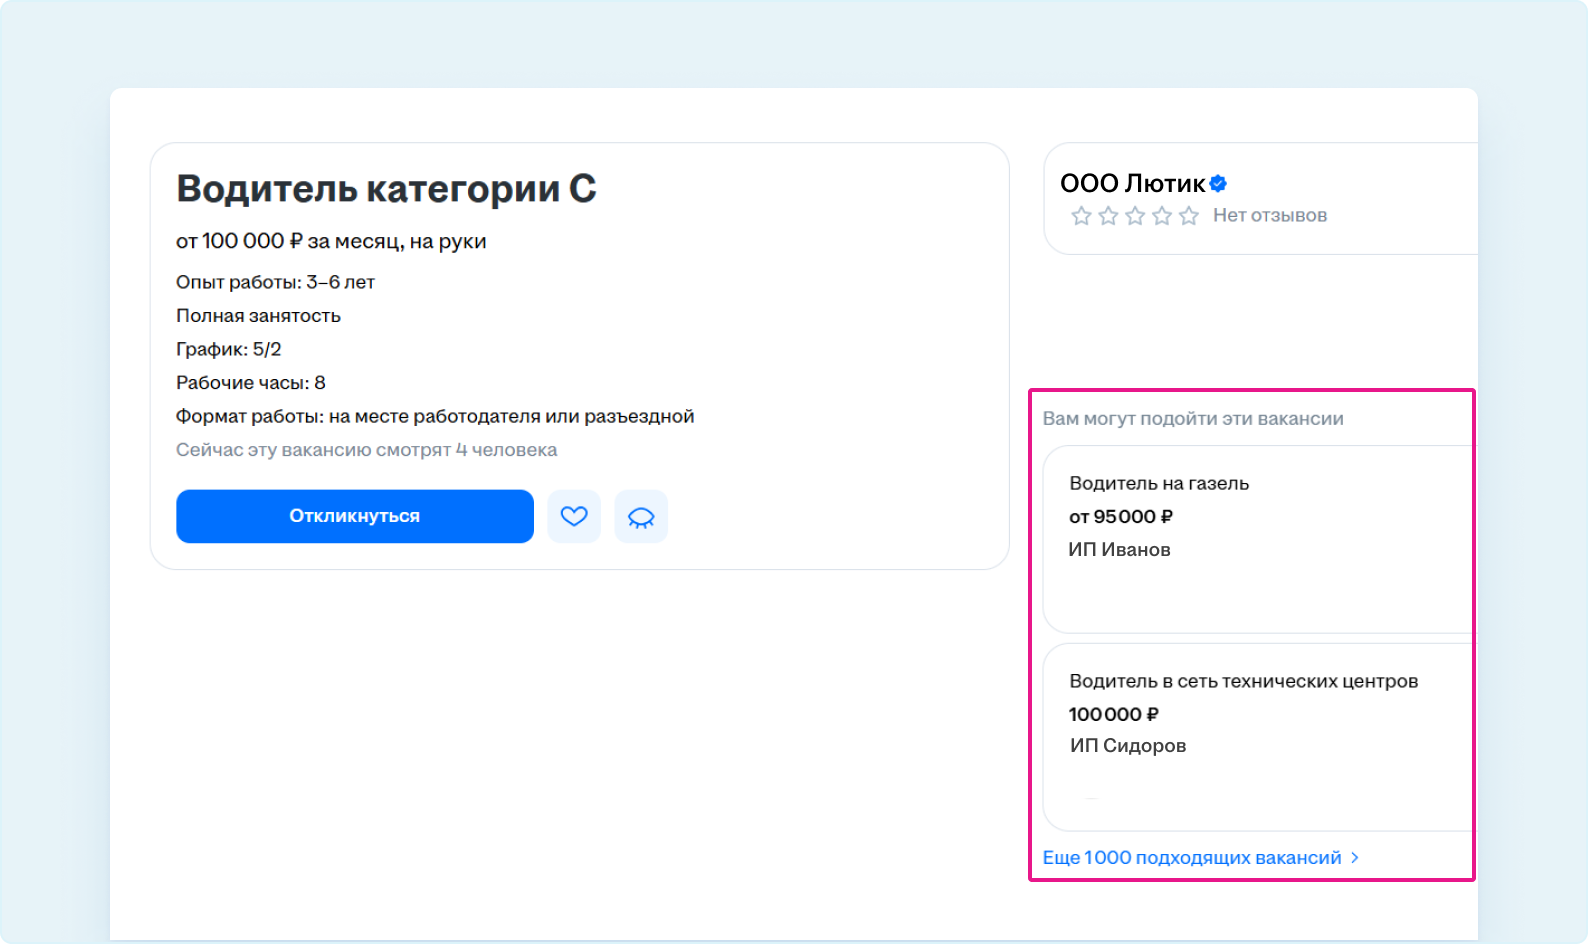Click the График: 5/2 line
1588x944 pixels.
228,349
